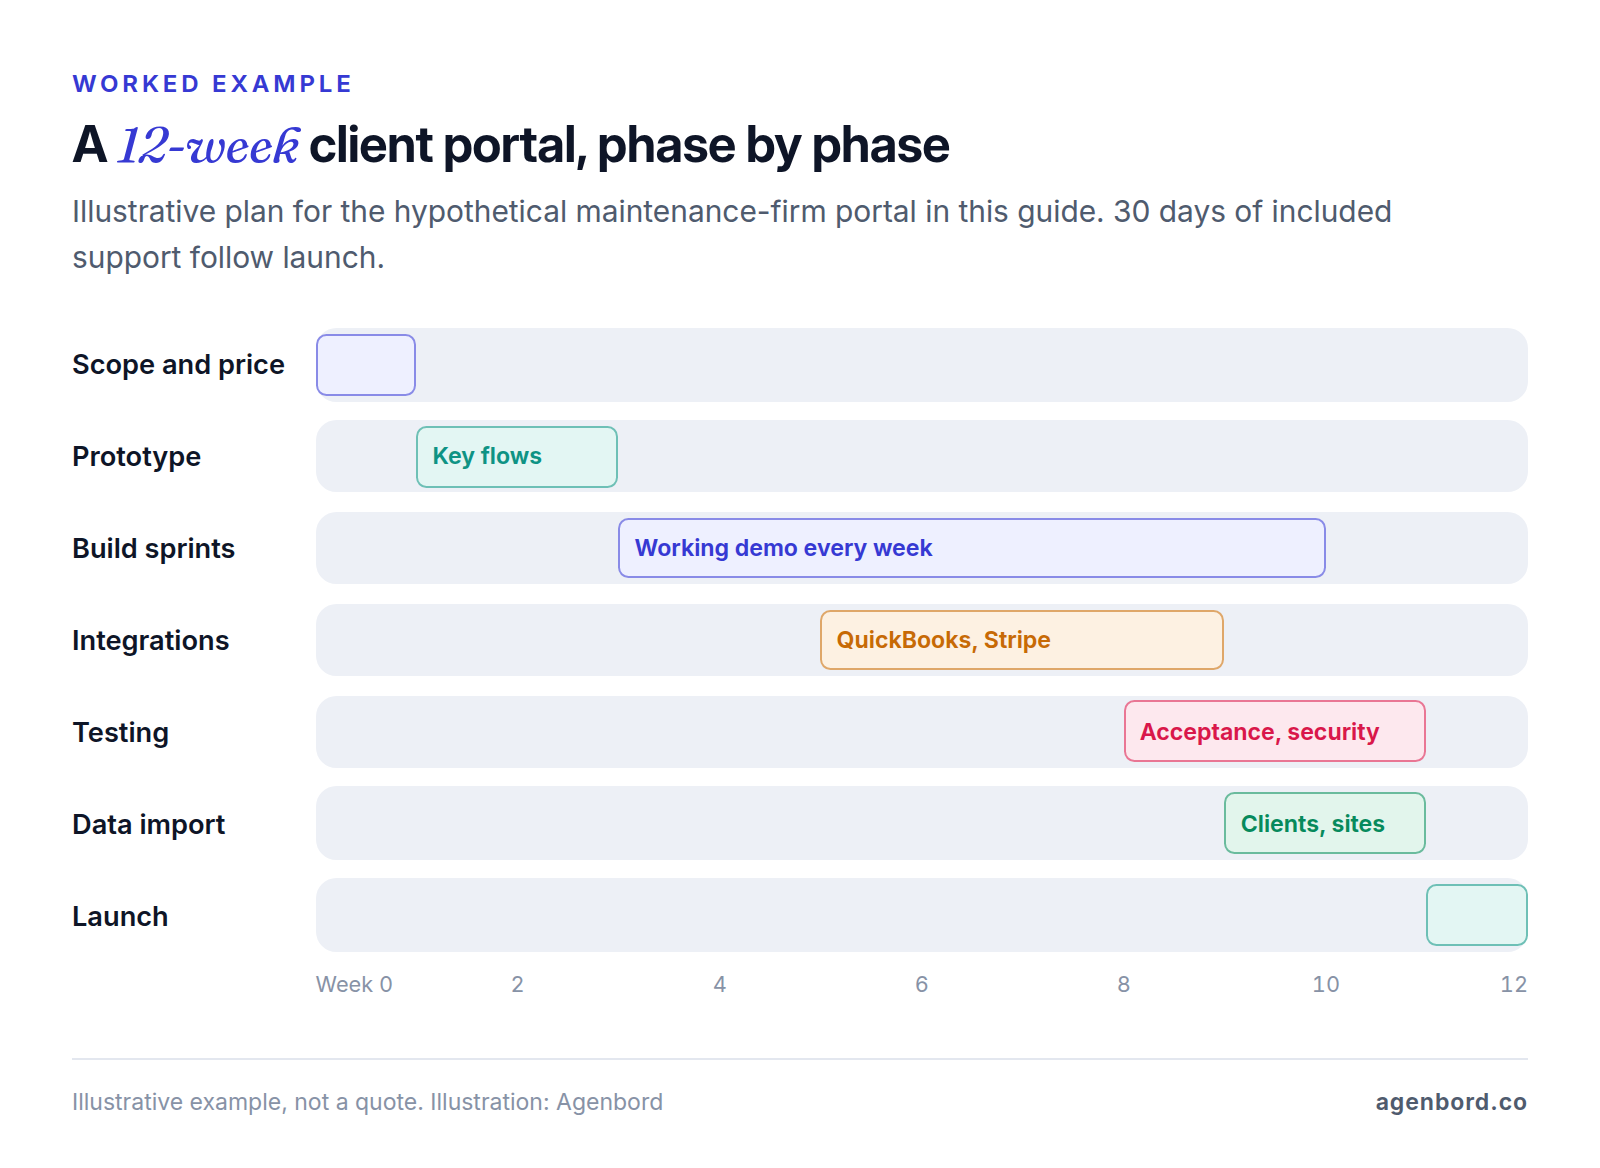Click the empty Scope and price bar
1600x1168 pixels.
pos(366,365)
